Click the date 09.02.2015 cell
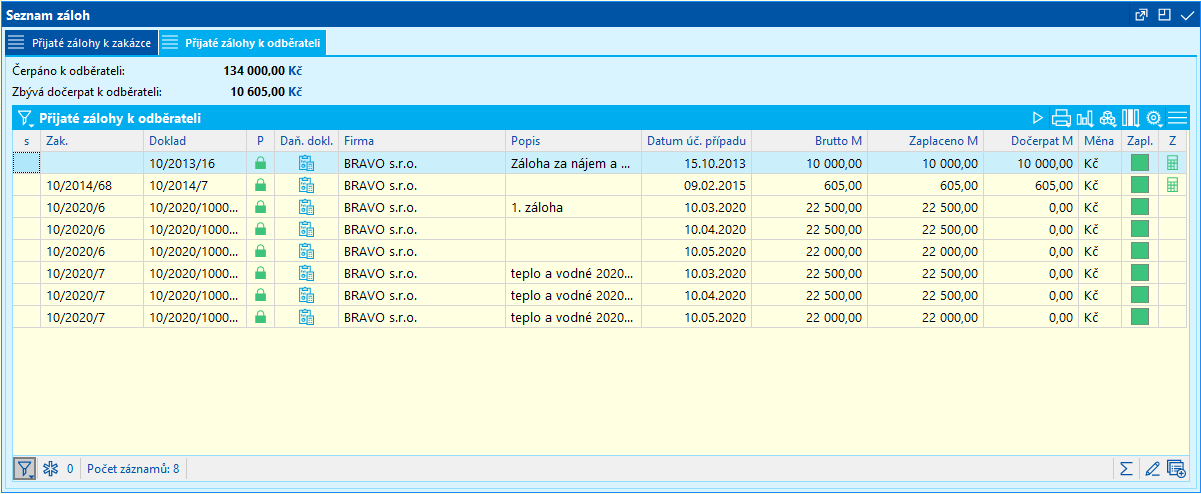The height and width of the screenshot is (494, 1201). pyautogui.click(x=696, y=185)
